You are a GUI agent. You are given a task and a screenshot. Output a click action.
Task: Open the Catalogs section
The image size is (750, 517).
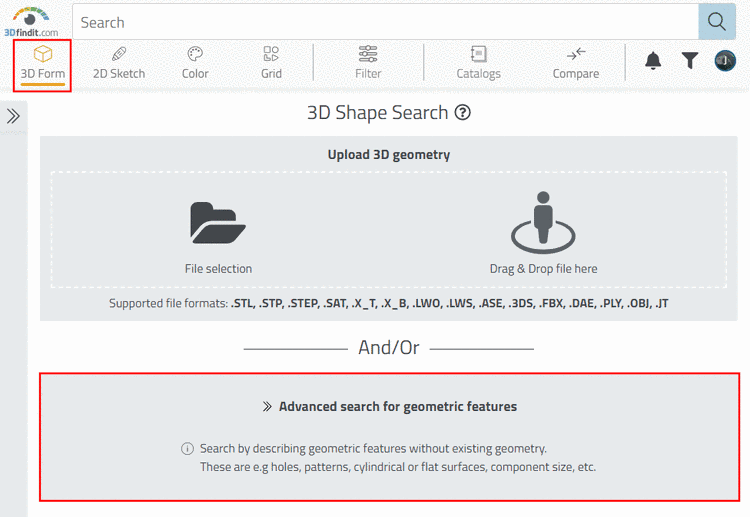click(x=478, y=62)
